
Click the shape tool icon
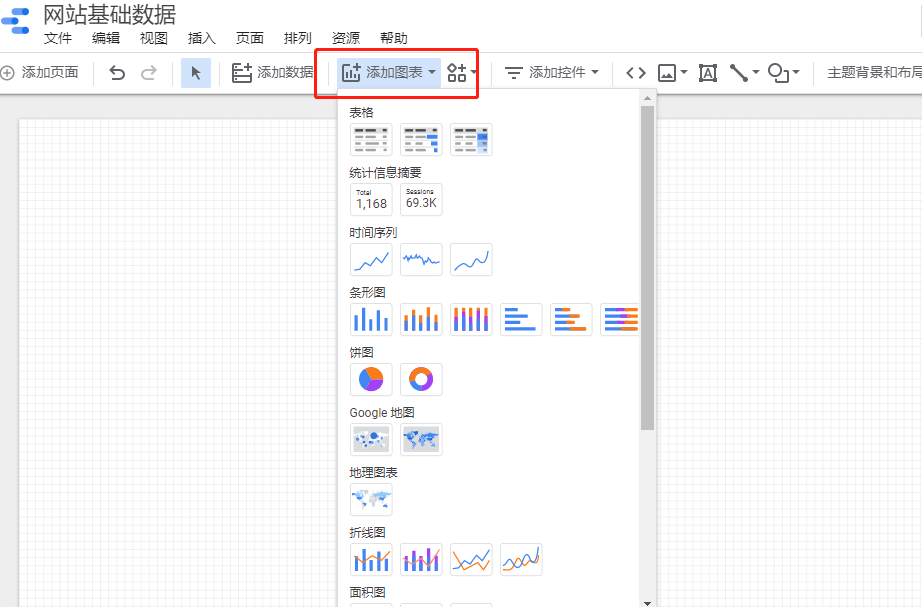tap(779, 73)
